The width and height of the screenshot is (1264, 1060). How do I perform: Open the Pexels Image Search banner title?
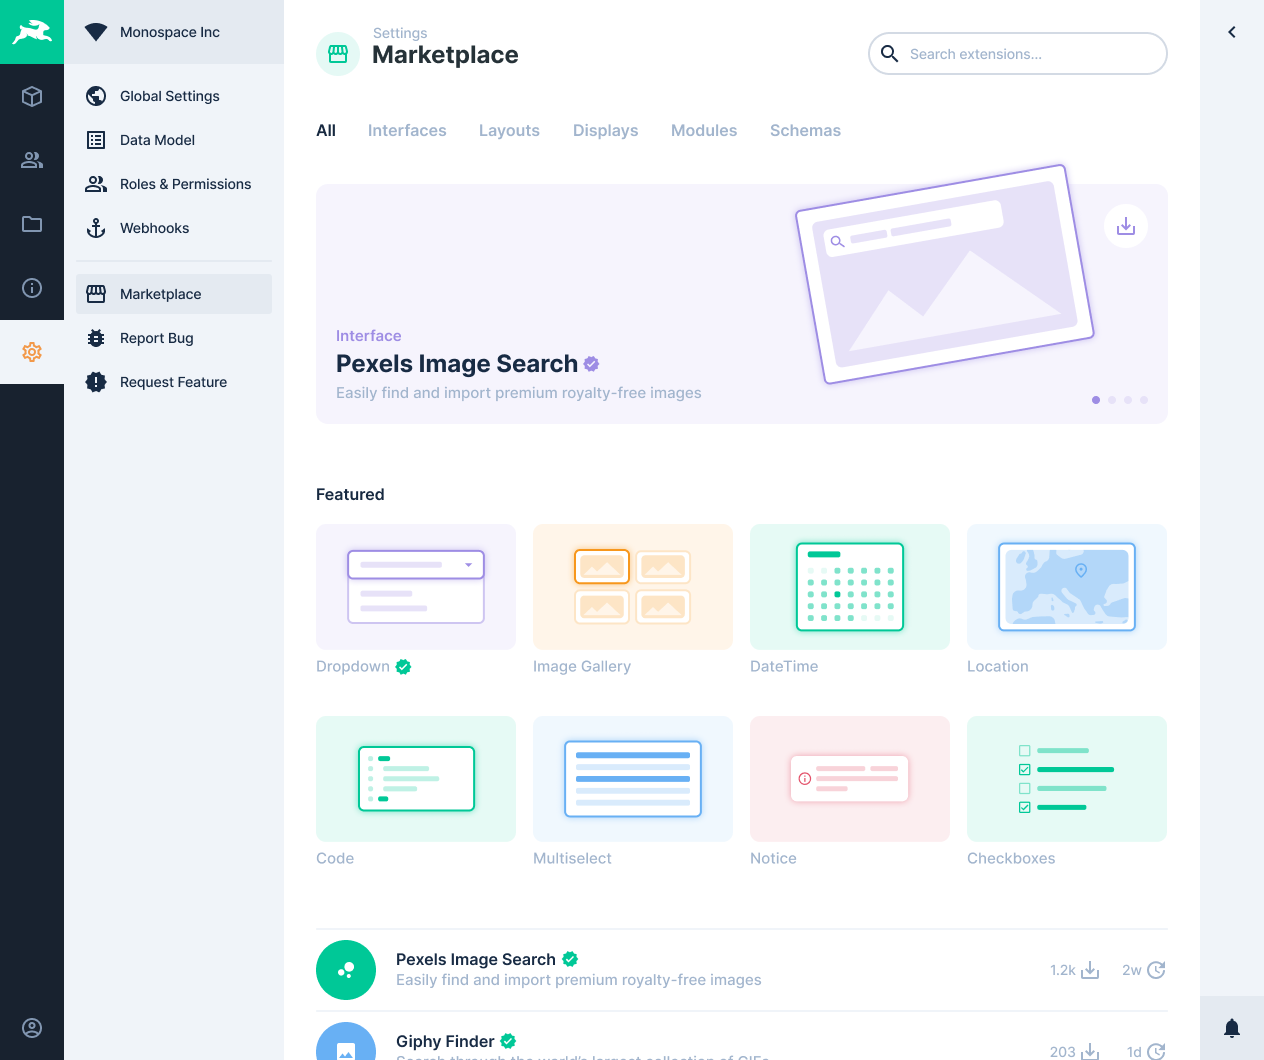click(457, 364)
